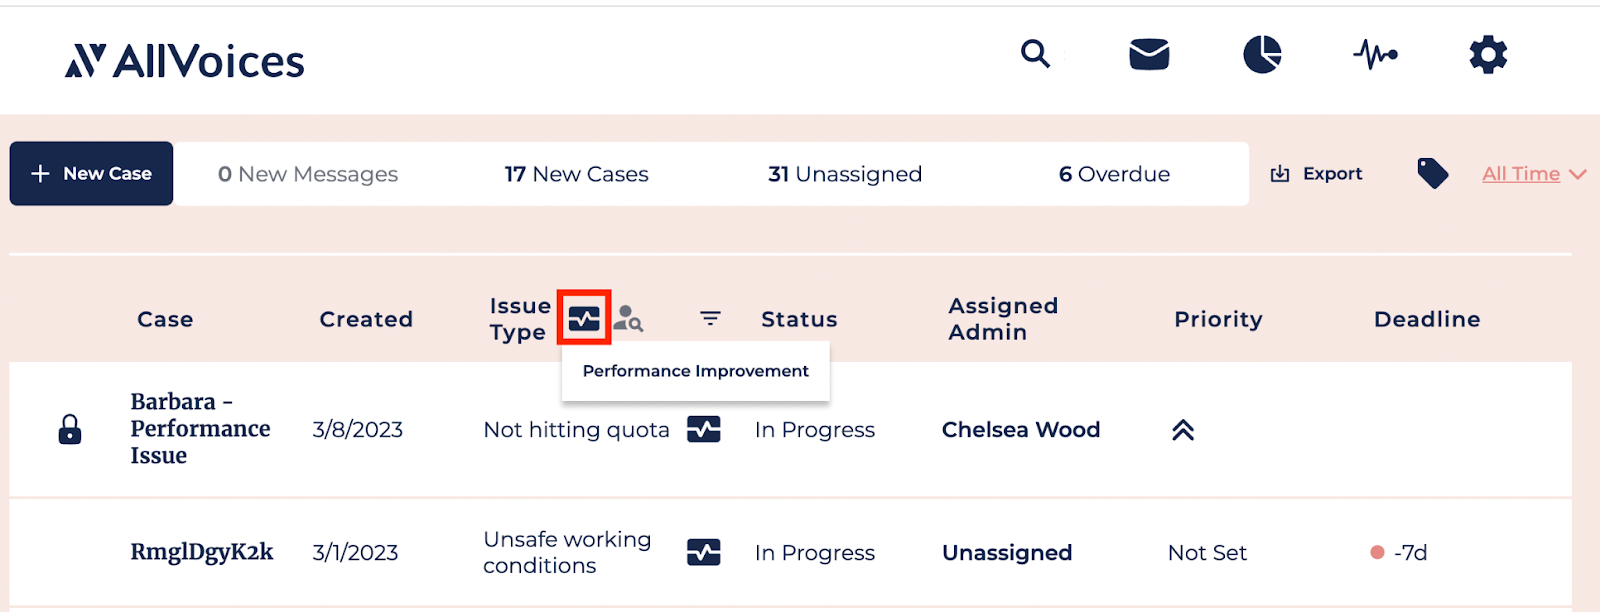The height and width of the screenshot is (612, 1600).
Task: Click the tag label icon
Action: [x=1432, y=174]
